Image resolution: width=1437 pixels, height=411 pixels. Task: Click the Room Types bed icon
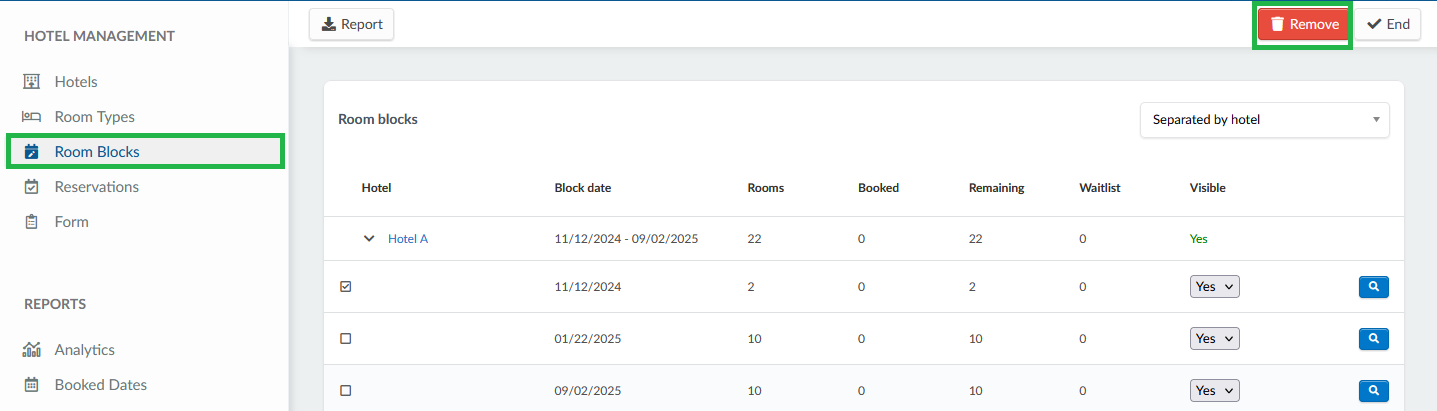[x=31, y=117]
